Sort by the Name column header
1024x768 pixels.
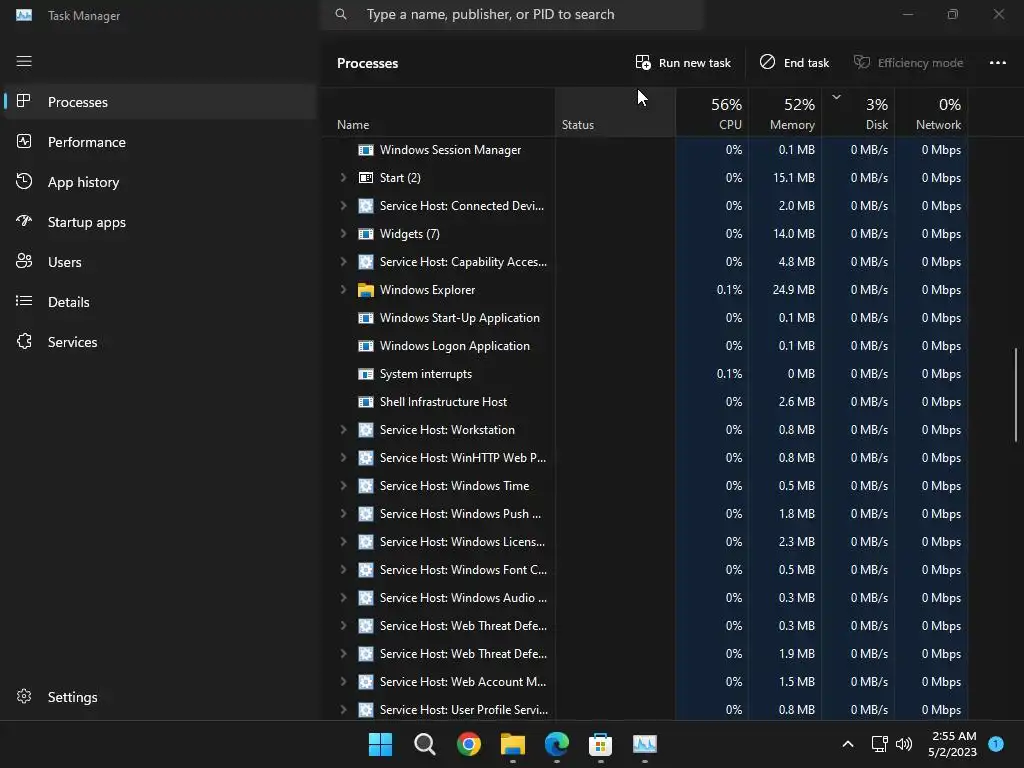coord(438,113)
